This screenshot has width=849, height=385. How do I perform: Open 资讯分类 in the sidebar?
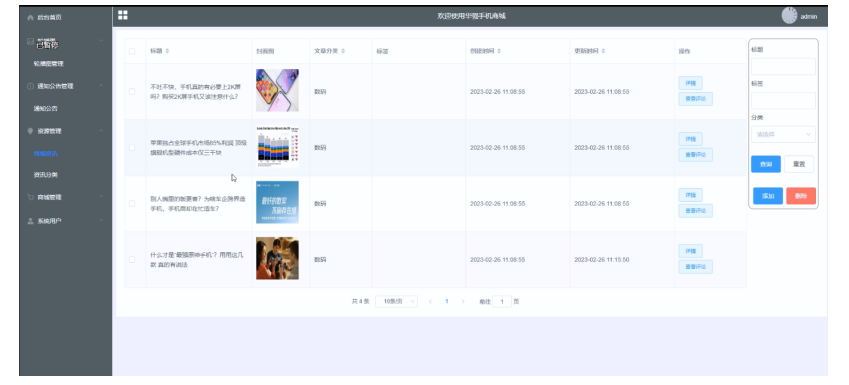(45, 175)
